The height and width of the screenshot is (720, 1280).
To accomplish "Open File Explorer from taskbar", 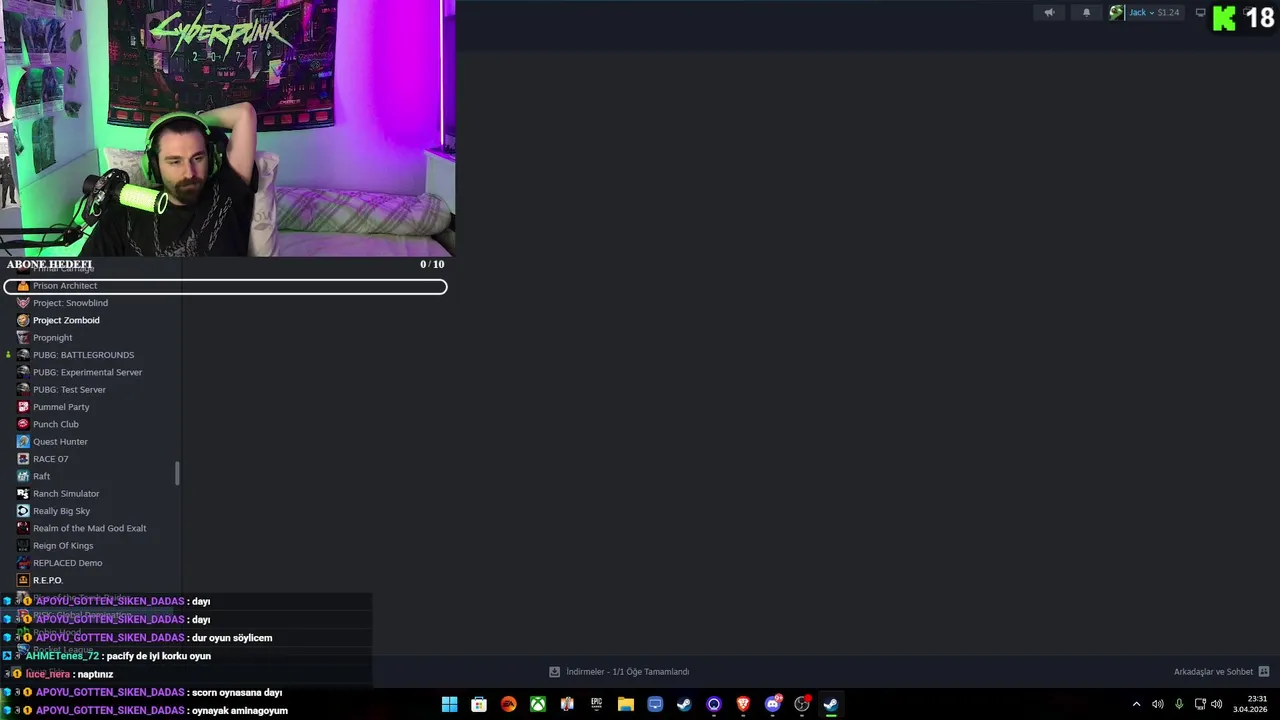I will coord(626,704).
